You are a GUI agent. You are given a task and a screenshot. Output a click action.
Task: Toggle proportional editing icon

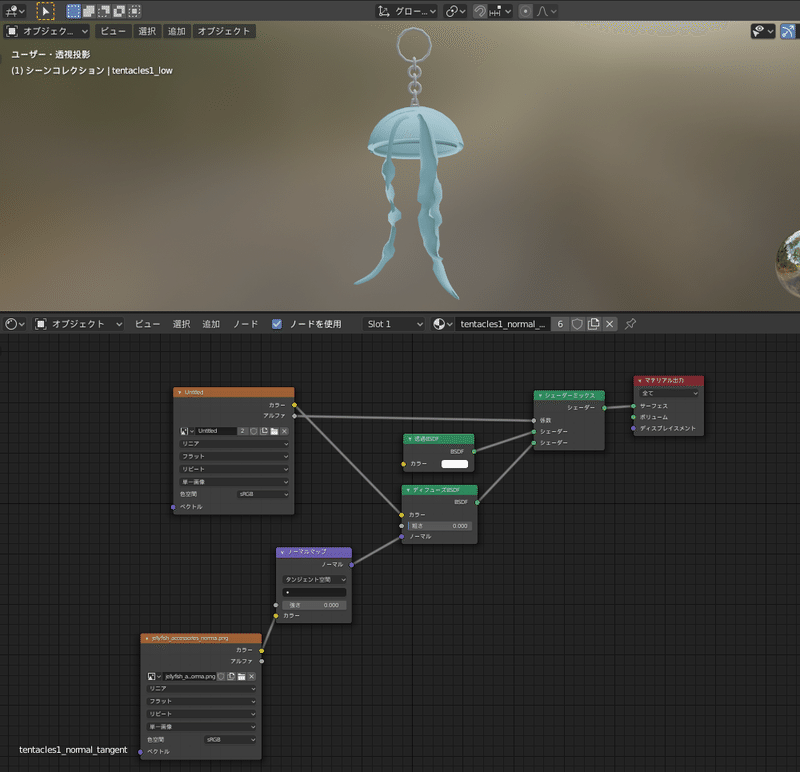click(x=526, y=11)
